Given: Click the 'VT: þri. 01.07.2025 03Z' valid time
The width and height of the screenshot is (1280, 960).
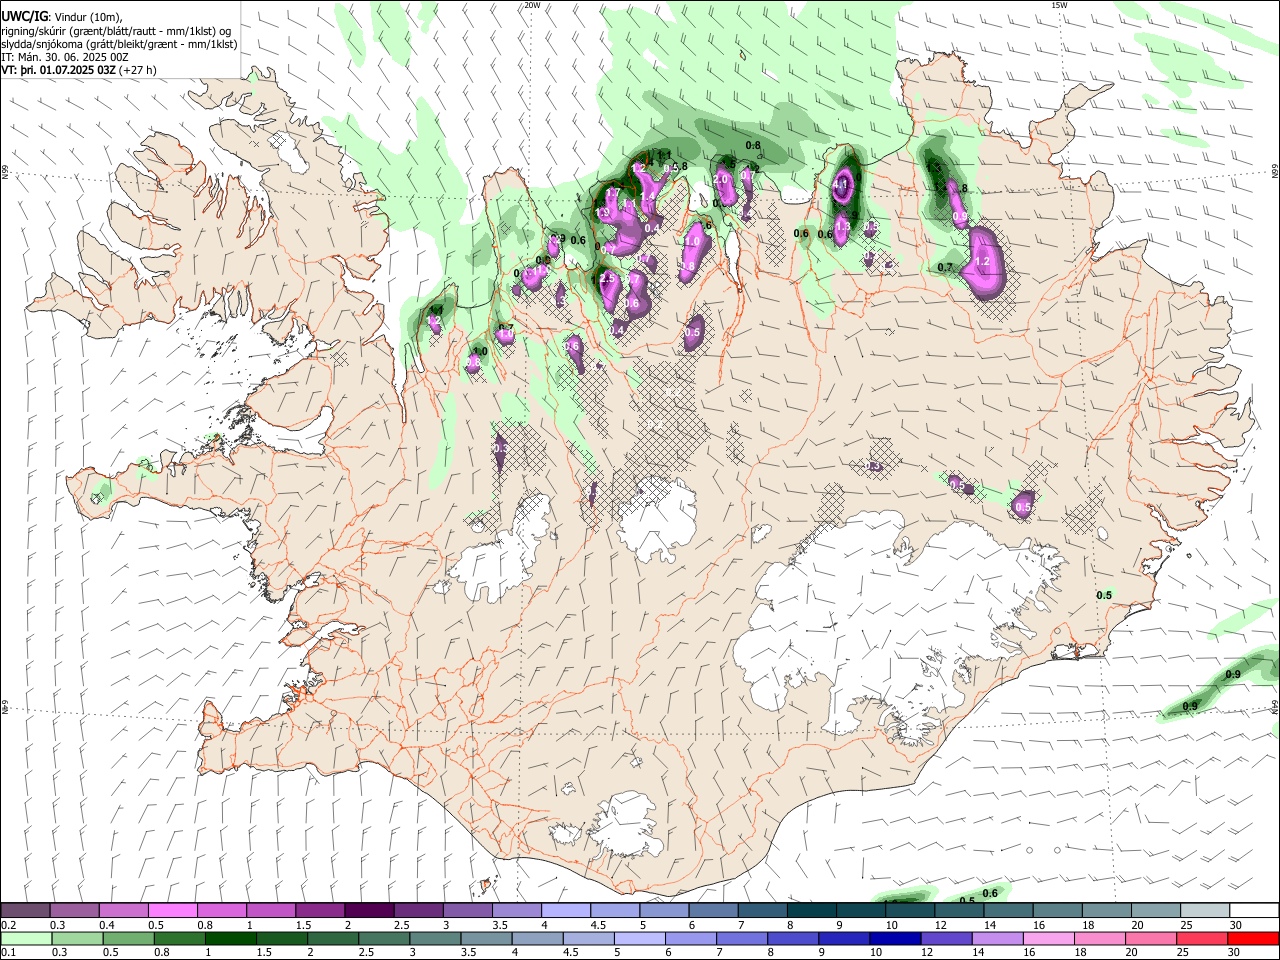Looking at the screenshot, I should coord(58,70).
